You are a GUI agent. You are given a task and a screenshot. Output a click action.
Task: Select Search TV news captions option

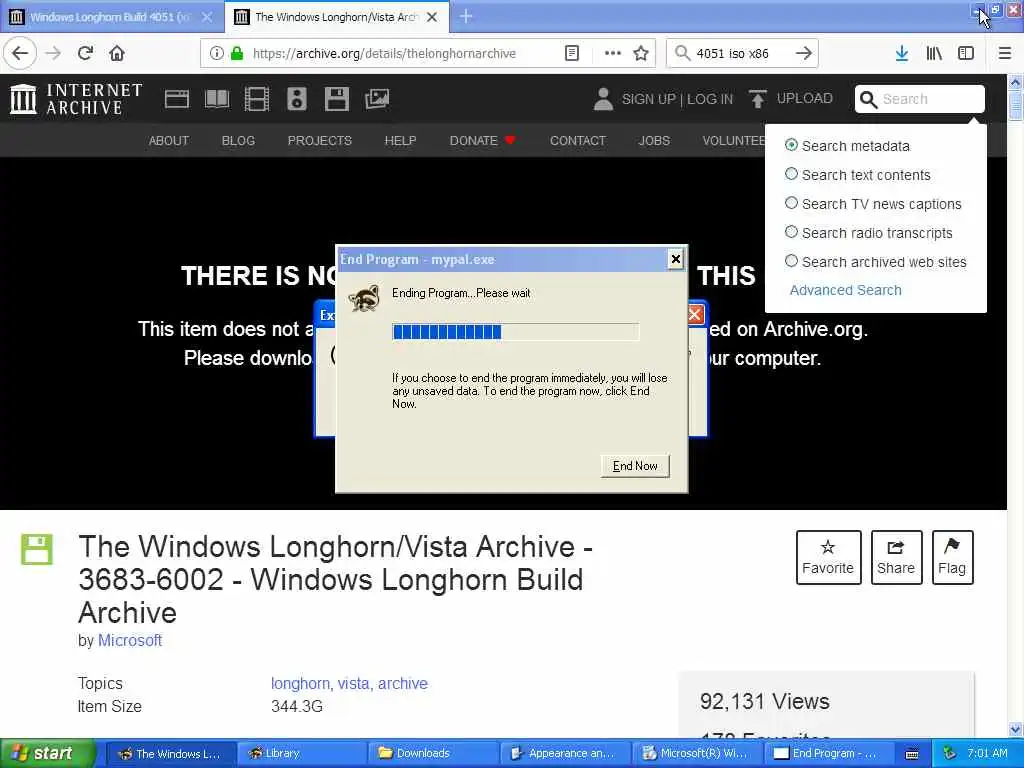coord(792,203)
